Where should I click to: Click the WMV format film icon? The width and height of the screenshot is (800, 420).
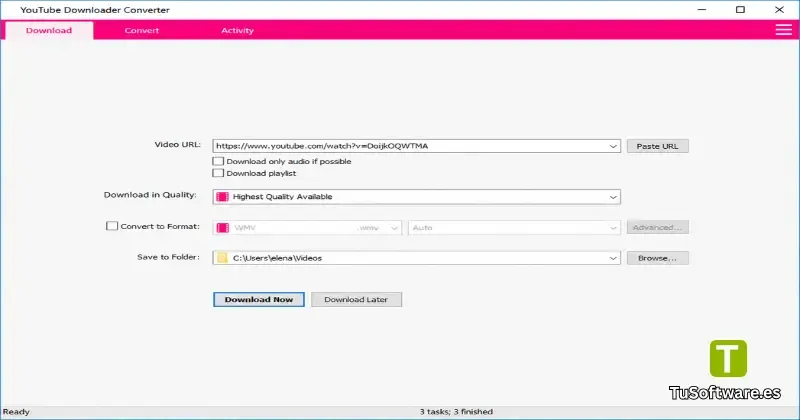[222, 228]
